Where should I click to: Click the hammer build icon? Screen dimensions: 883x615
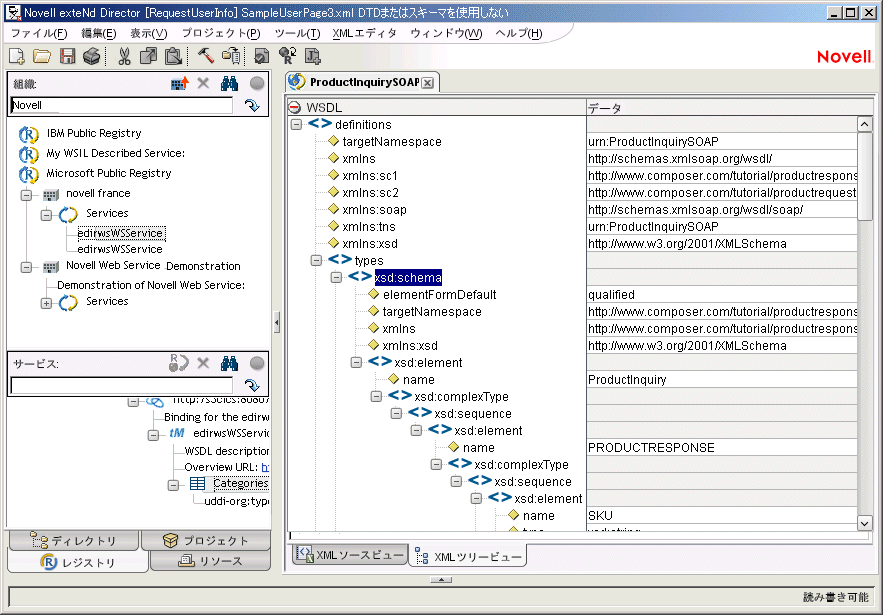[x=206, y=56]
